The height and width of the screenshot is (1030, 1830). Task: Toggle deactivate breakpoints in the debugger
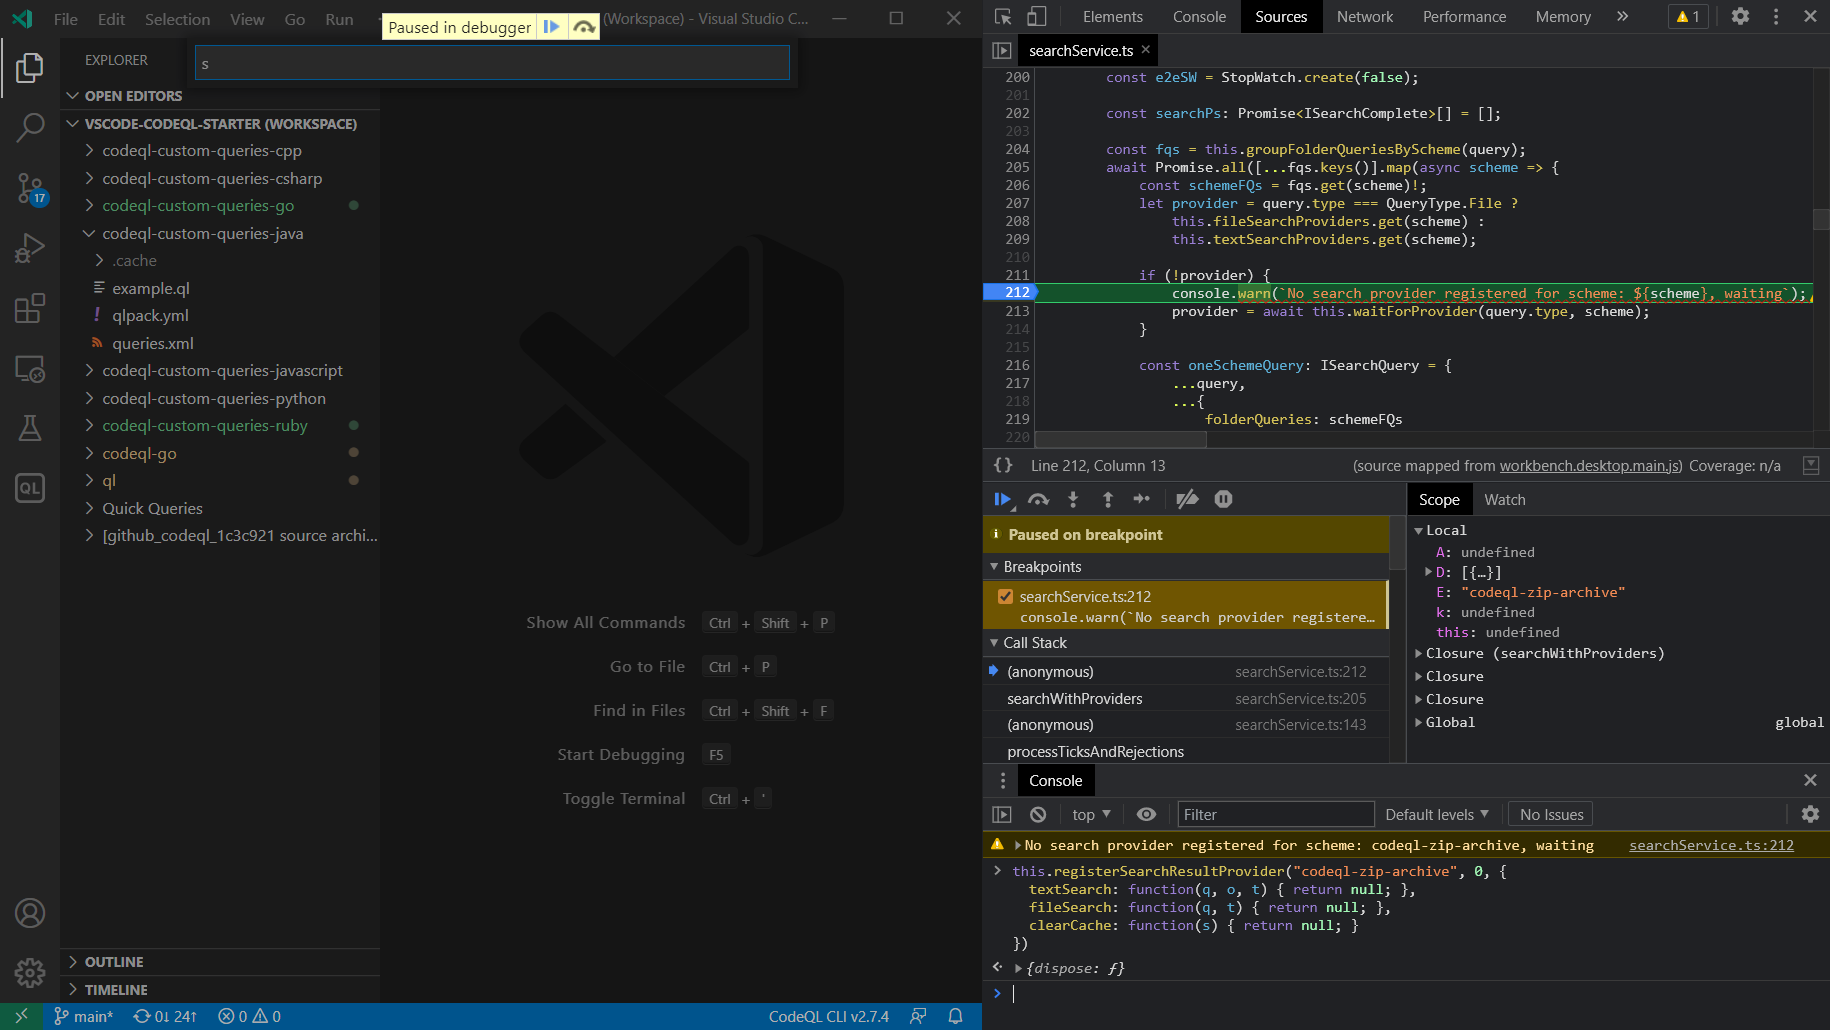[x=1188, y=499]
